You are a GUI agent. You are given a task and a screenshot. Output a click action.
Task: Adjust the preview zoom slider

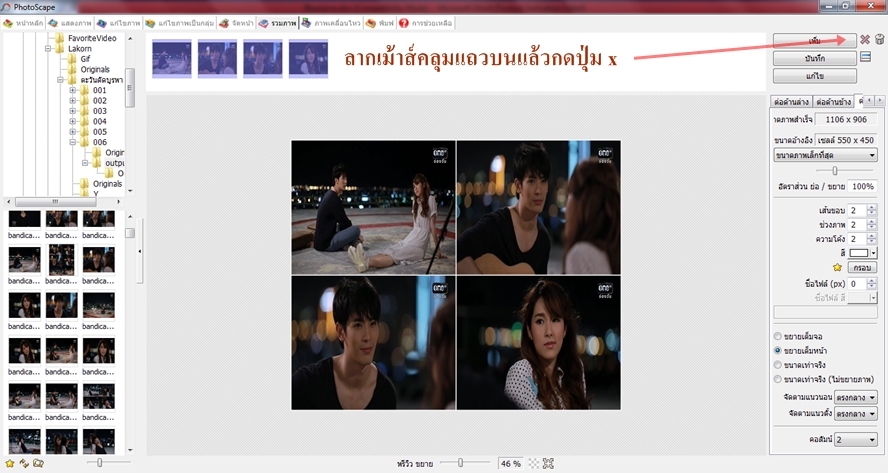point(460,463)
